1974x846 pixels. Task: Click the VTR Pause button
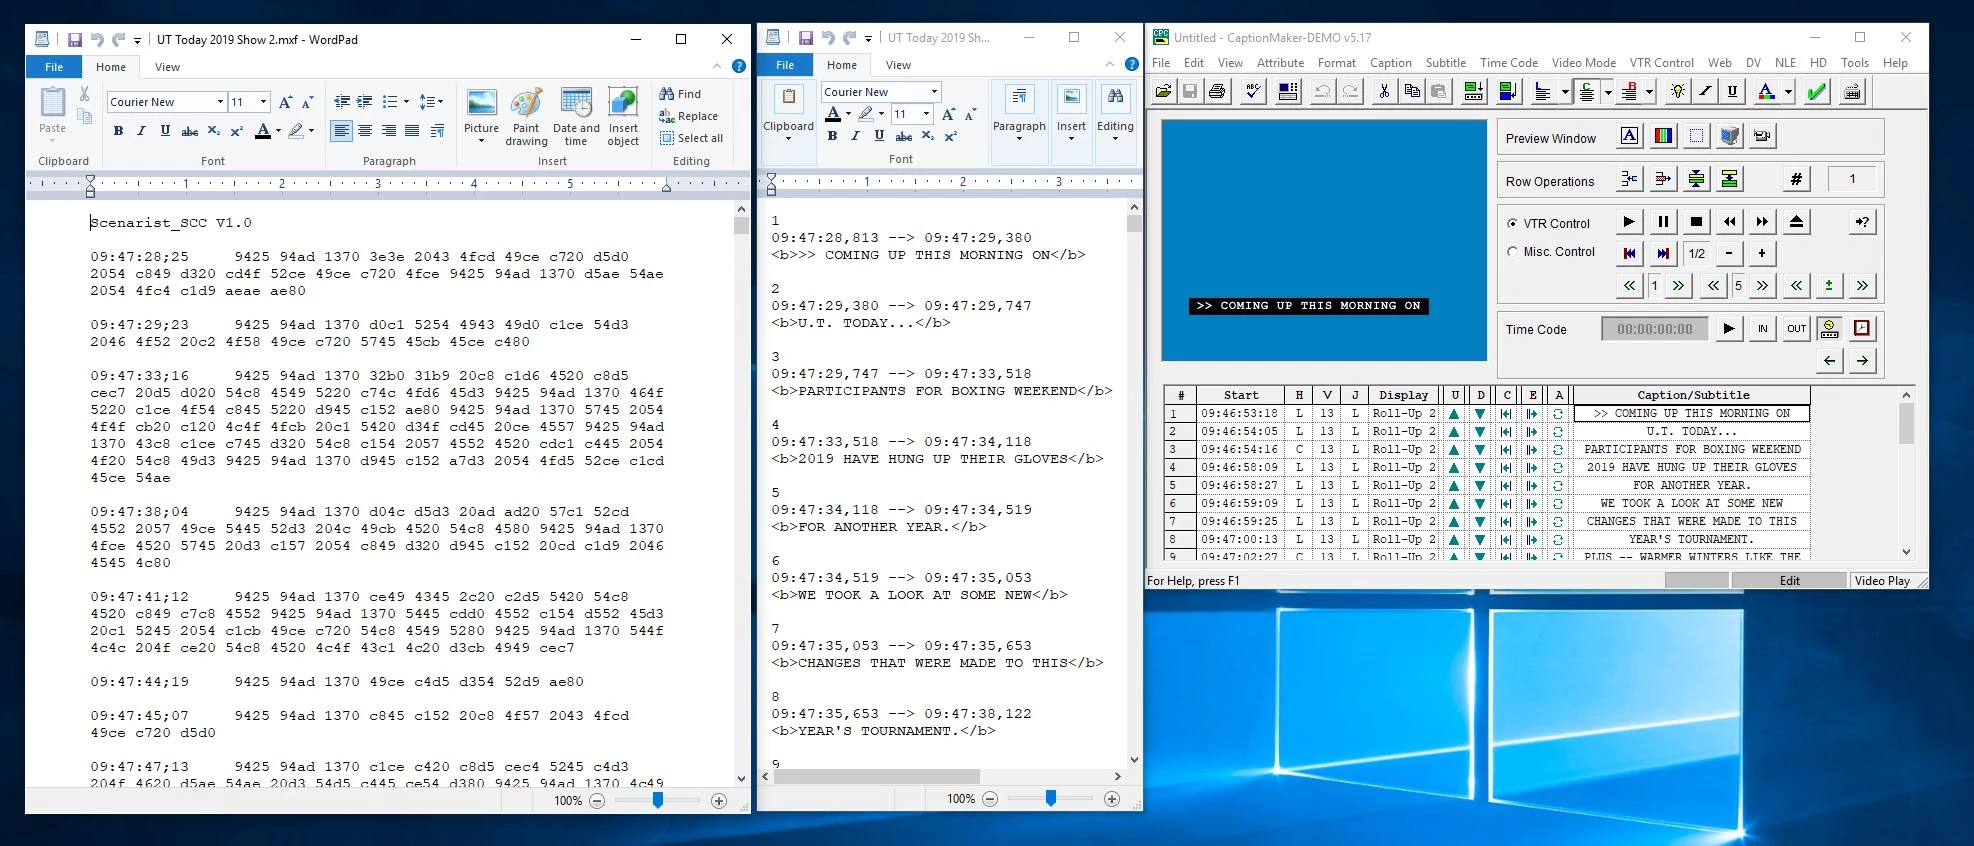click(x=1663, y=222)
